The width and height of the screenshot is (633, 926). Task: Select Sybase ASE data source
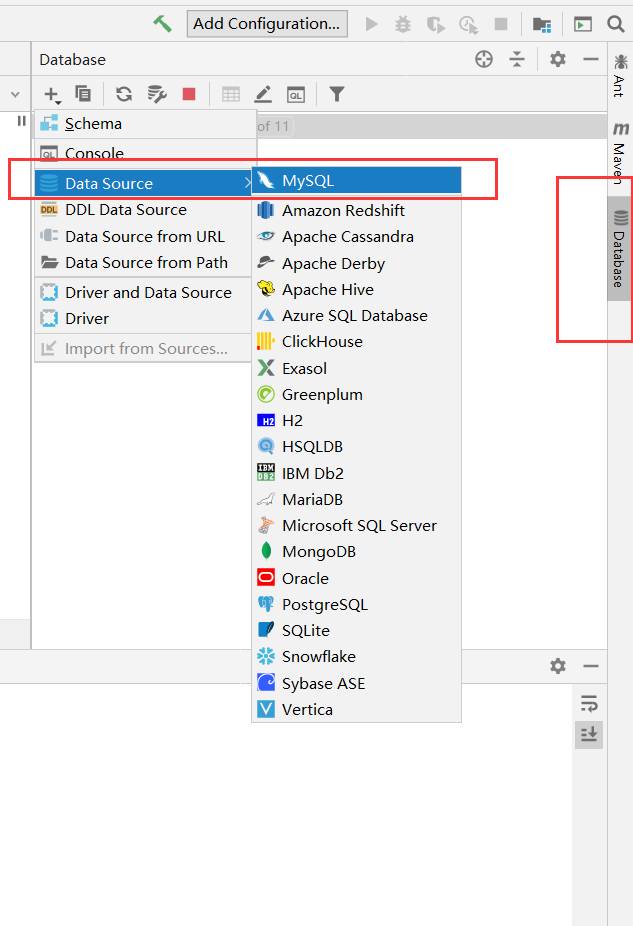tap(357, 683)
